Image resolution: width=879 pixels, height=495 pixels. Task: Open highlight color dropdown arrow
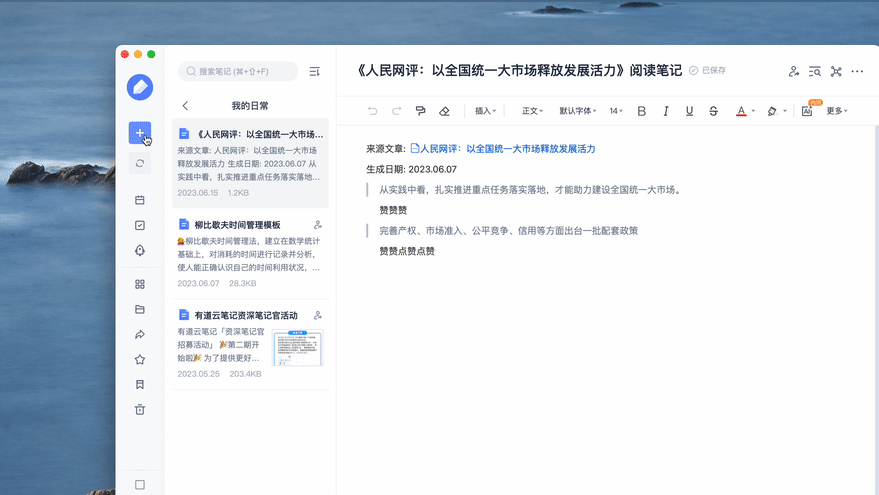(785, 111)
